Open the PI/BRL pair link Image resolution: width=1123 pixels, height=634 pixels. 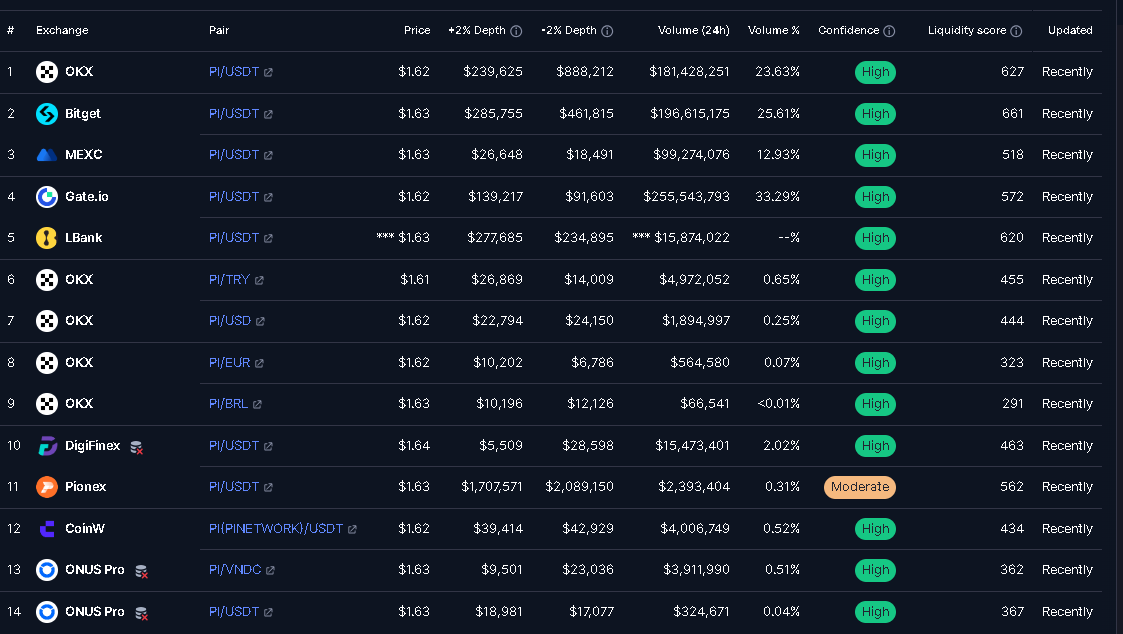click(x=228, y=404)
